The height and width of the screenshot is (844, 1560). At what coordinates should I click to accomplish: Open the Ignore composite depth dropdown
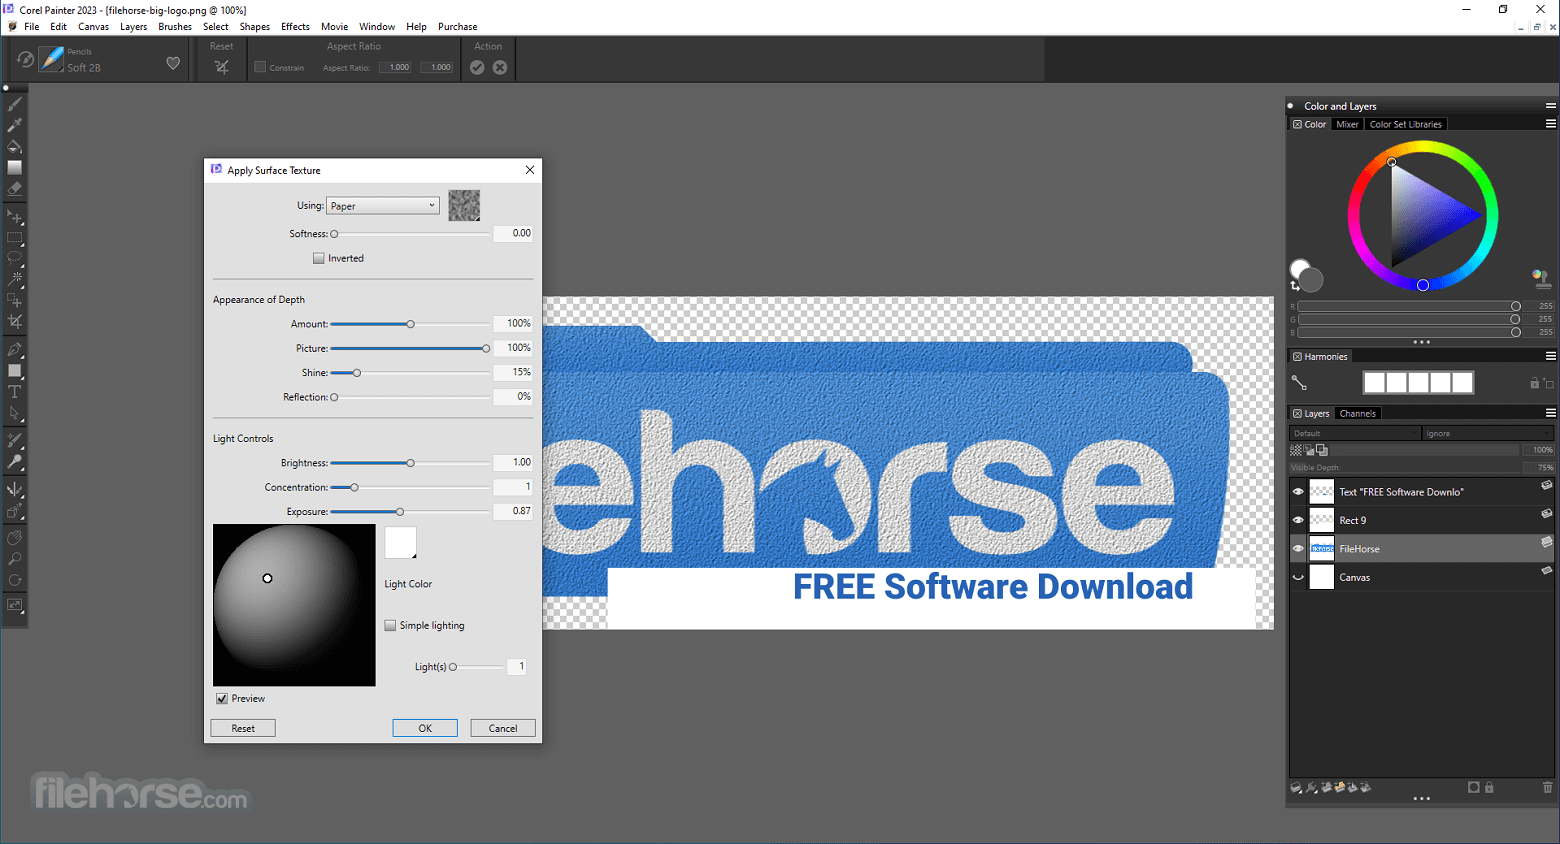click(x=1488, y=433)
